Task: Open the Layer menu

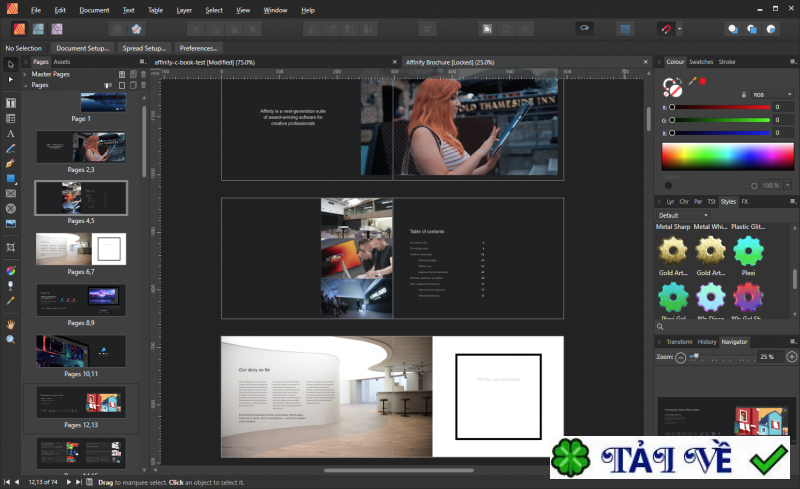Action: click(x=184, y=10)
